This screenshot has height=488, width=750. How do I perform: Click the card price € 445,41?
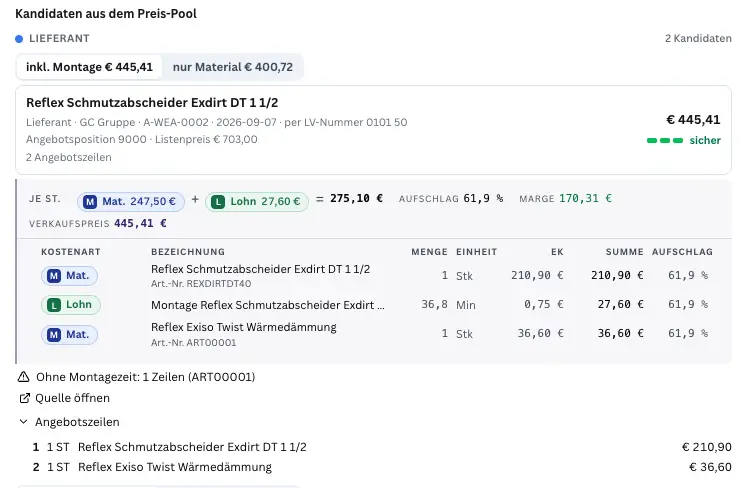coord(693,120)
